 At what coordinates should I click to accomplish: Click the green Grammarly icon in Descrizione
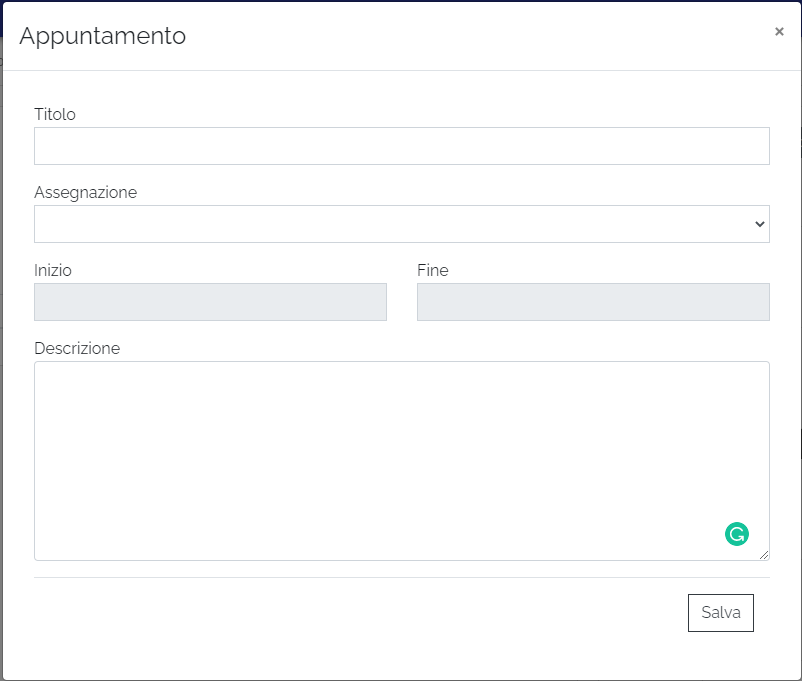[737, 534]
